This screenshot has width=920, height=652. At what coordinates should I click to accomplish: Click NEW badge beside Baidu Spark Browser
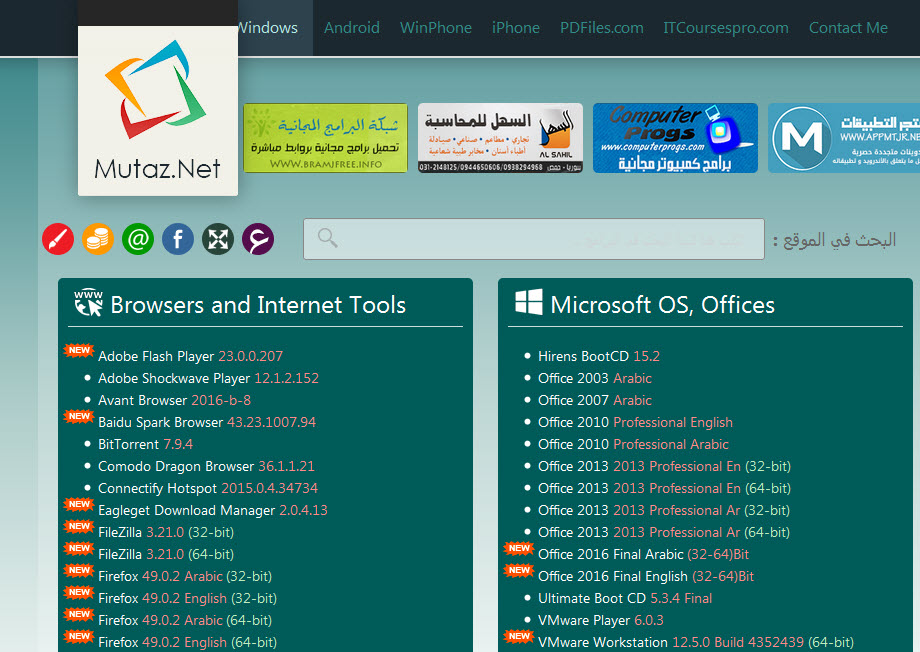click(x=79, y=416)
